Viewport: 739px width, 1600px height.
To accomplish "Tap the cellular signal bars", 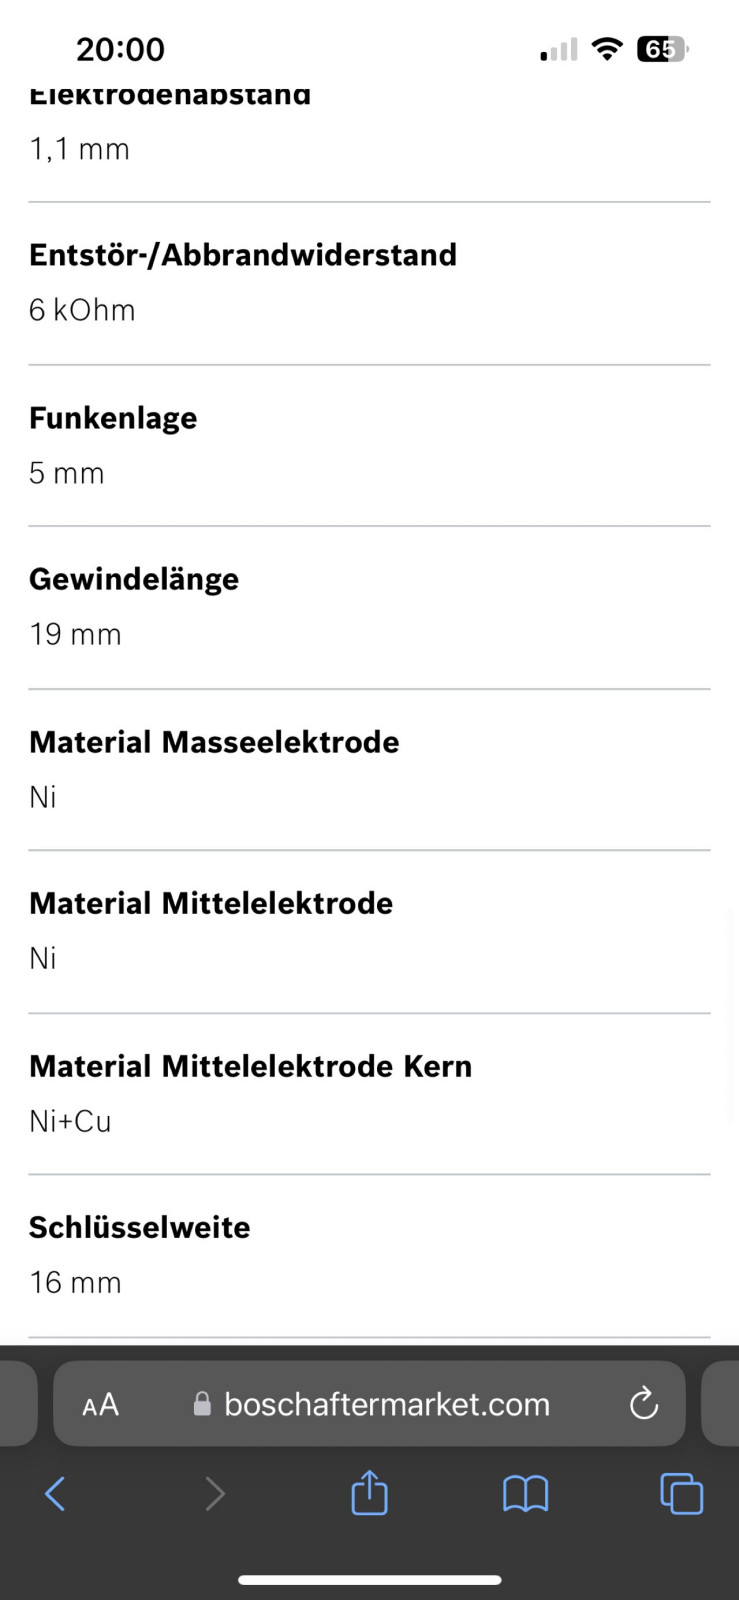I will [559, 50].
